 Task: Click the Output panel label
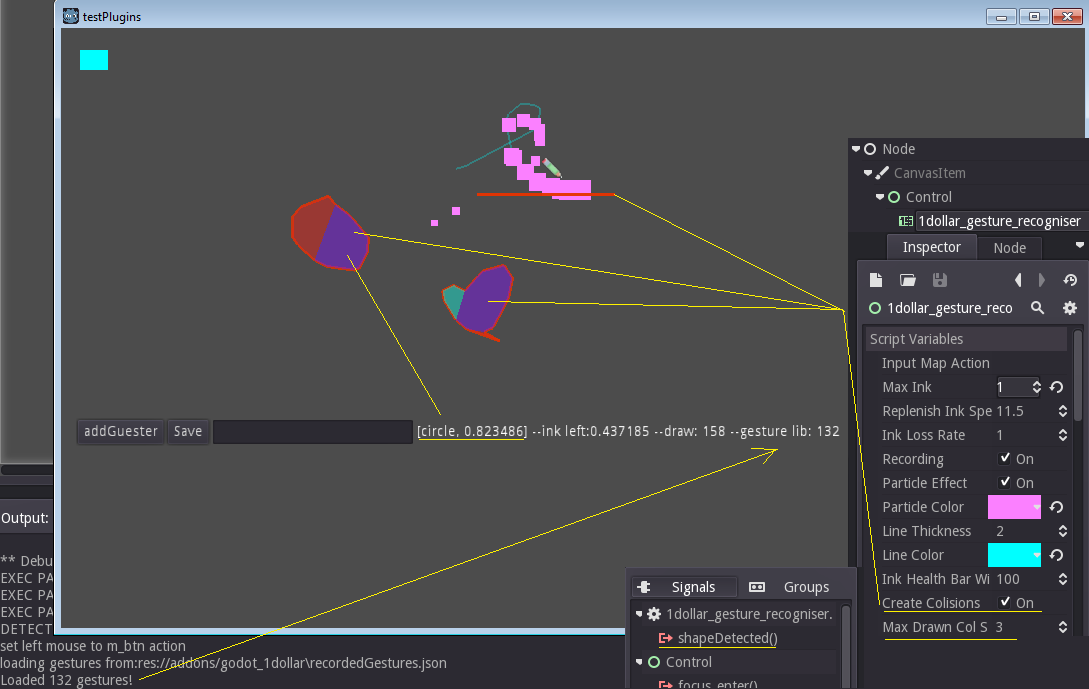point(25,518)
